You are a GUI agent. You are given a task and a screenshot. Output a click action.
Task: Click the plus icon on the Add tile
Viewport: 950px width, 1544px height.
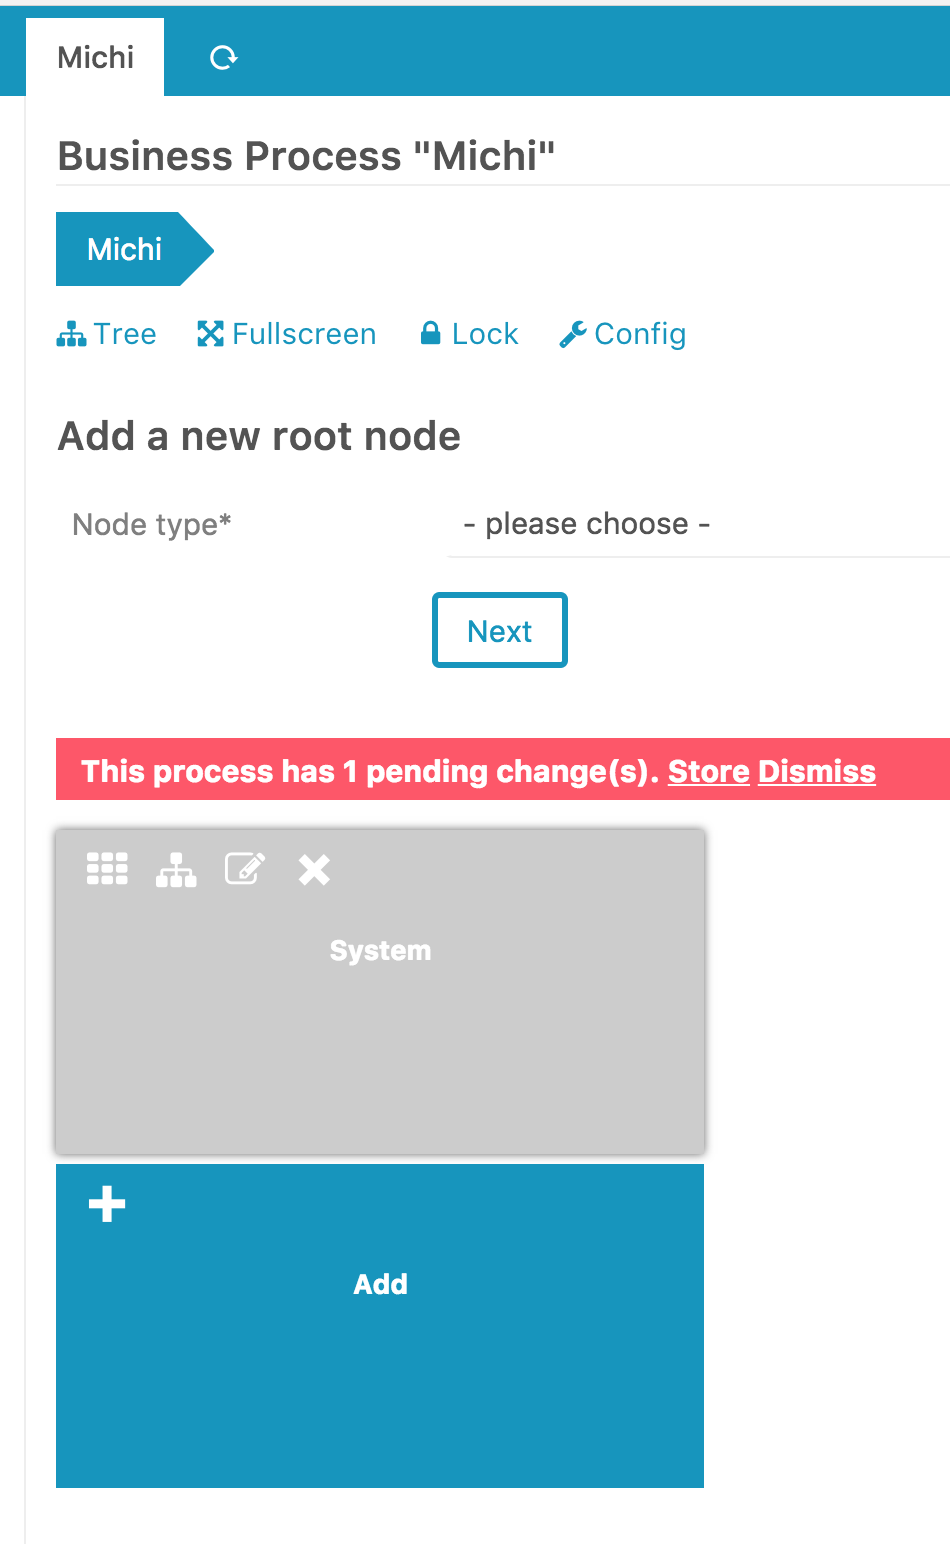pos(105,1204)
